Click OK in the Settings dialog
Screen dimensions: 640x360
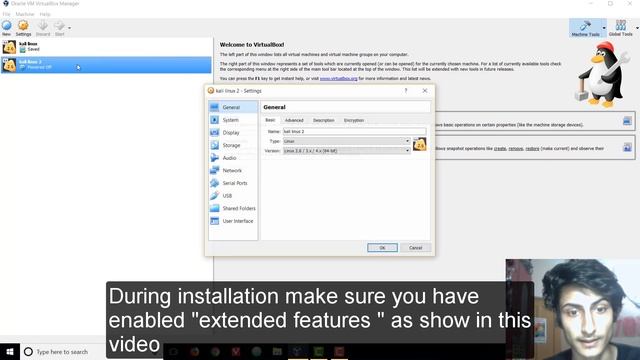382,248
